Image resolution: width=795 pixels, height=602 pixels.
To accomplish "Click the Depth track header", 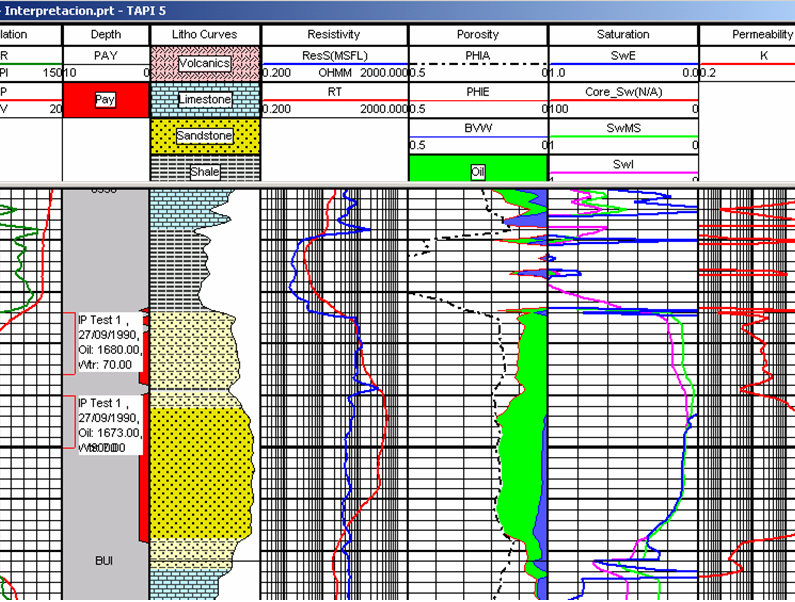I will (x=105, y=34).
